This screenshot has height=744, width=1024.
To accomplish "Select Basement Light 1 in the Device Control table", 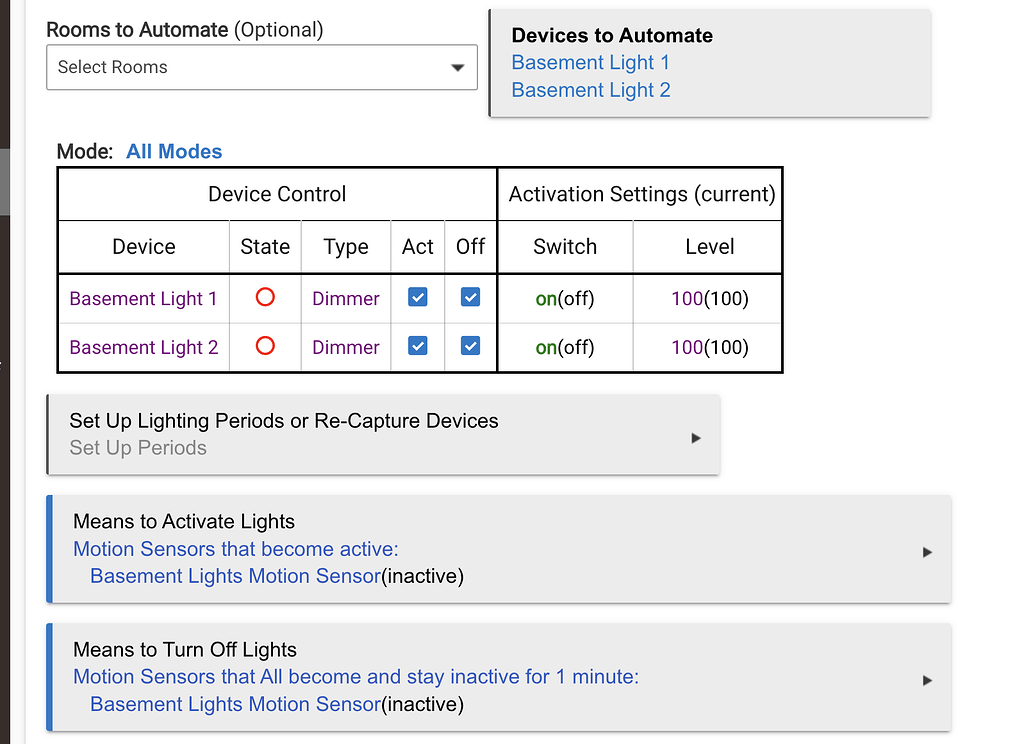I will pyautogui.click(x=143, y=298).
